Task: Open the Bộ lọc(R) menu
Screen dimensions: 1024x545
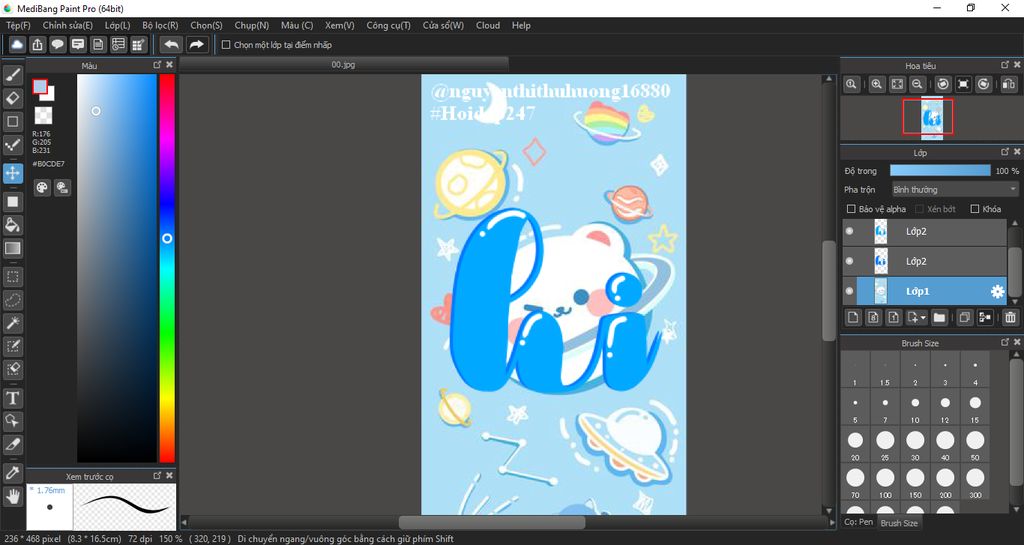Action: pyautogui.click(x=160, y=25)
